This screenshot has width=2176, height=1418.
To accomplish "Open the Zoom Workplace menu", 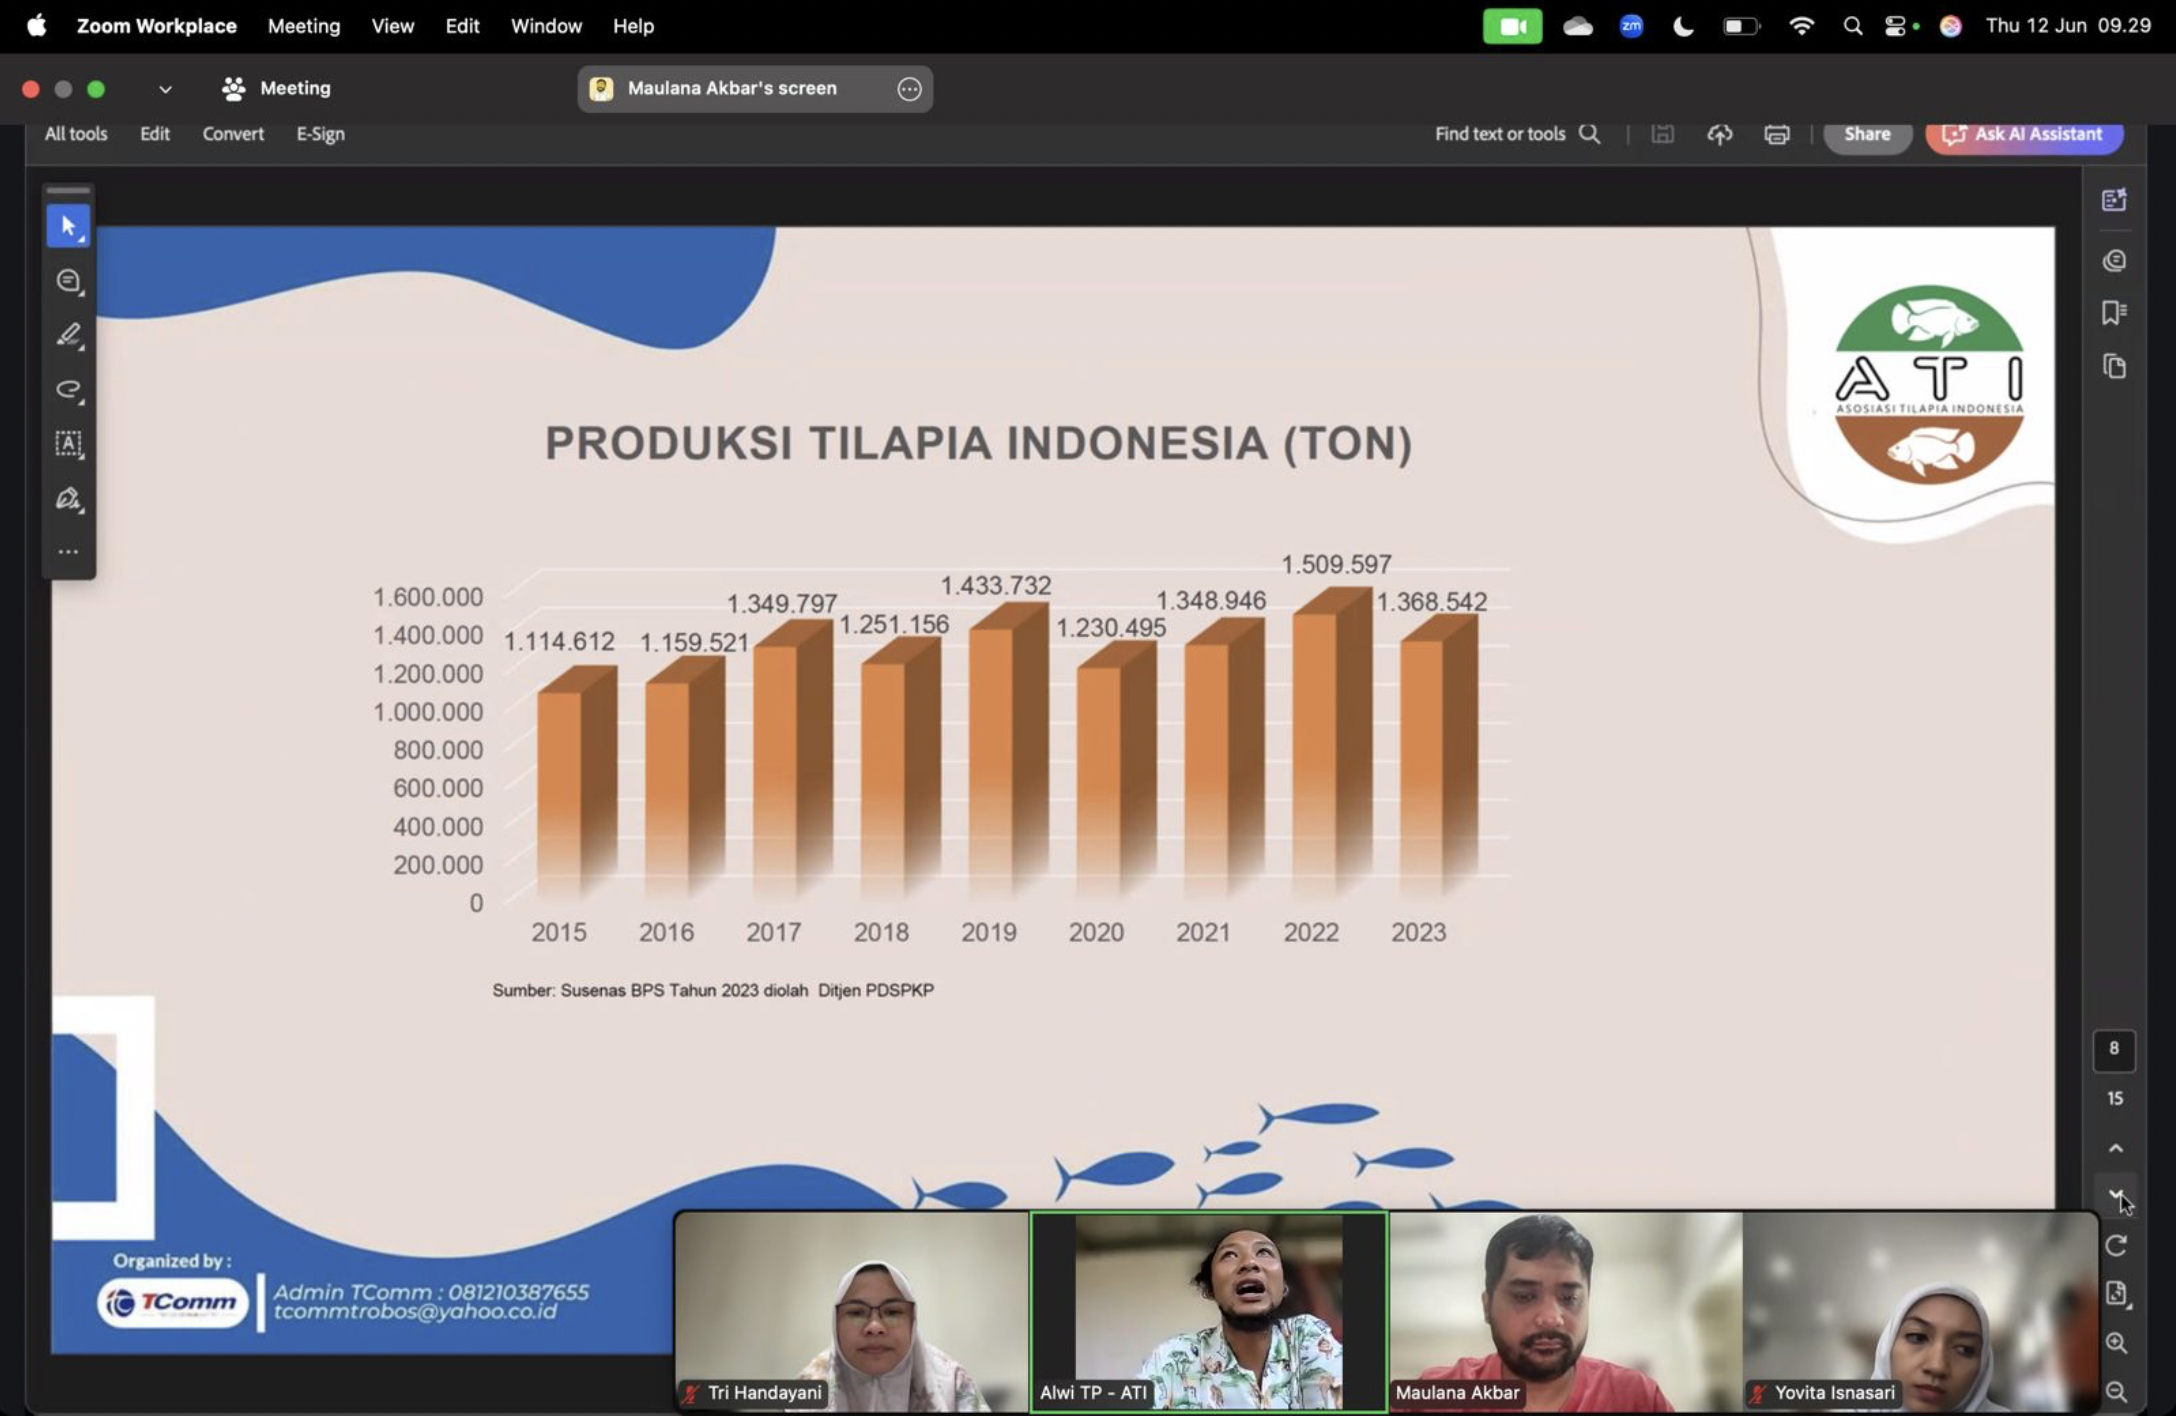I will click(156, 26).
